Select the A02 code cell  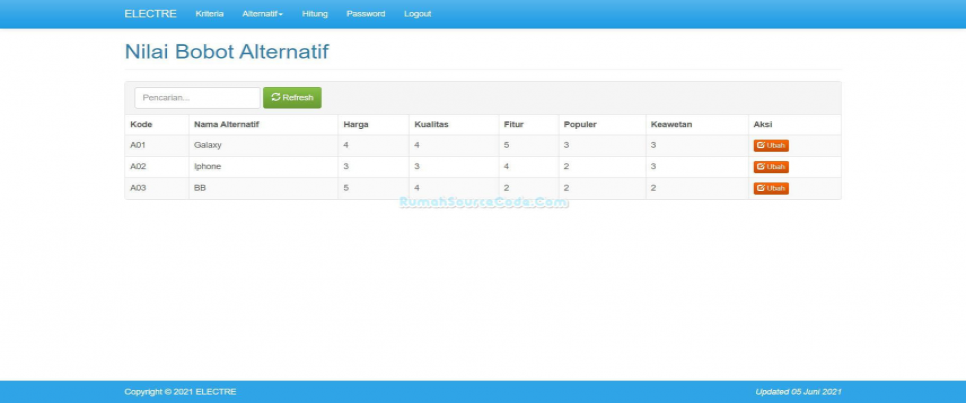[138, 166]
